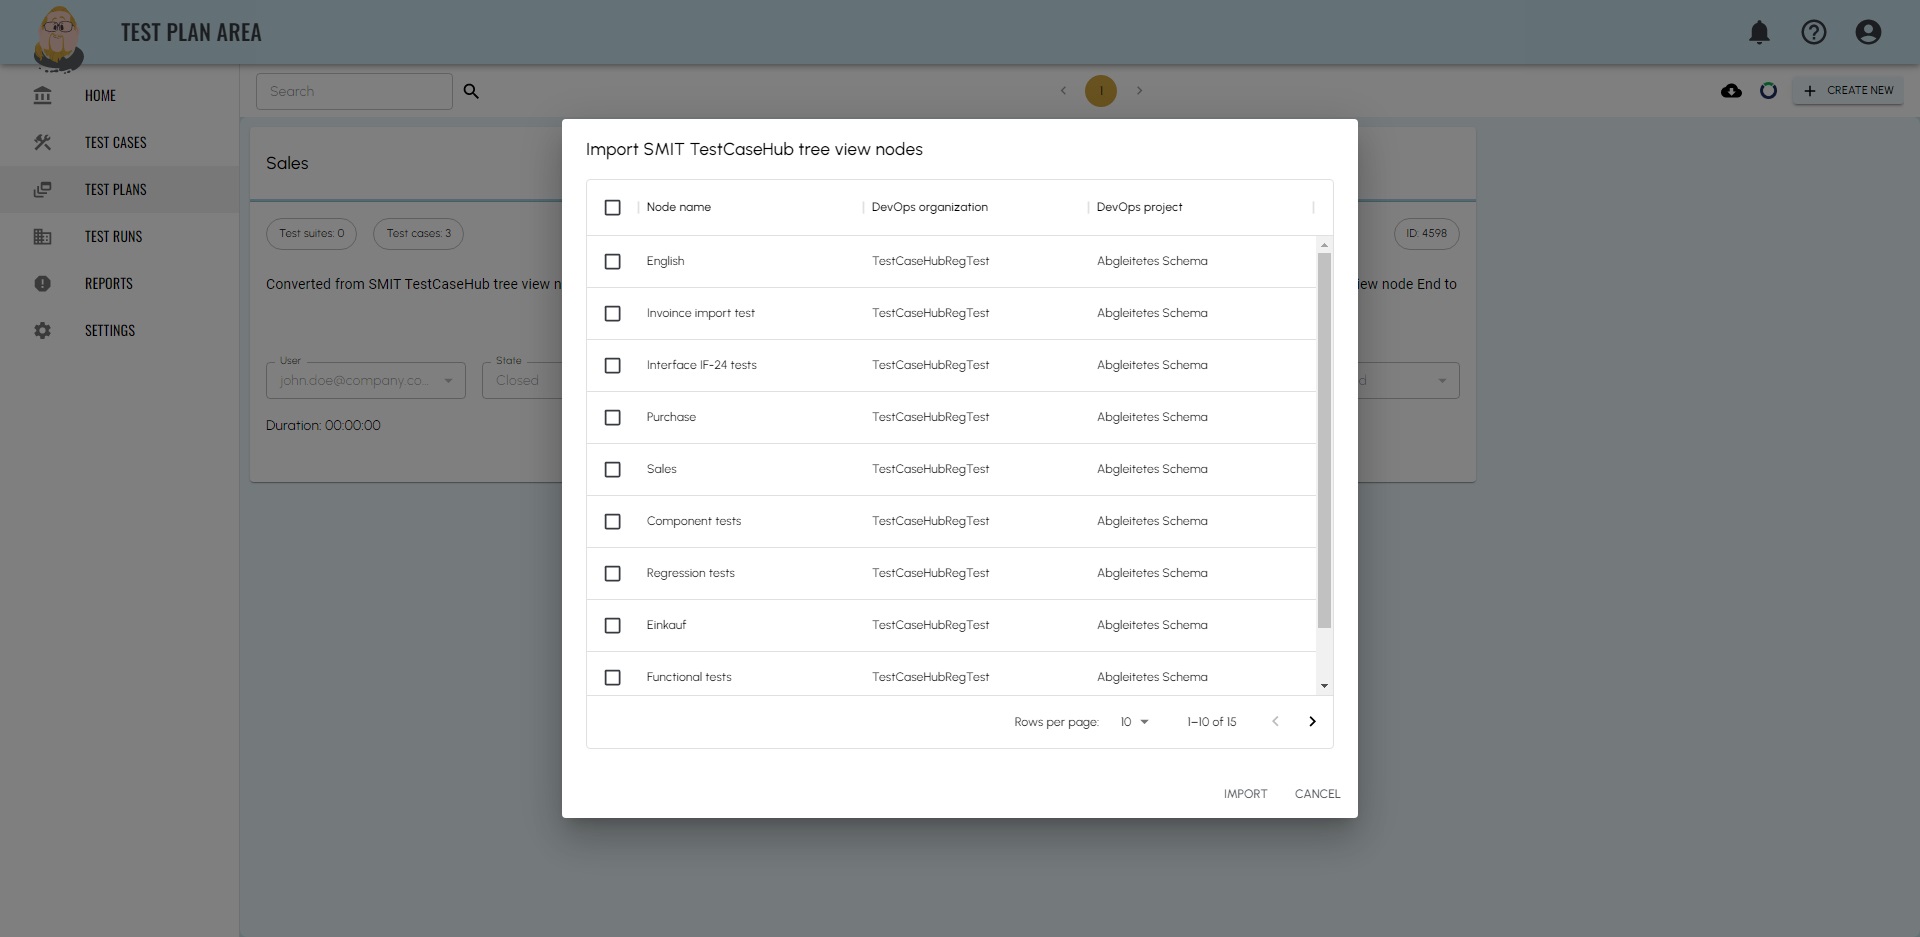Open the user account profile icon
Screen dimensions: 1920x937
click(1867, 33)
